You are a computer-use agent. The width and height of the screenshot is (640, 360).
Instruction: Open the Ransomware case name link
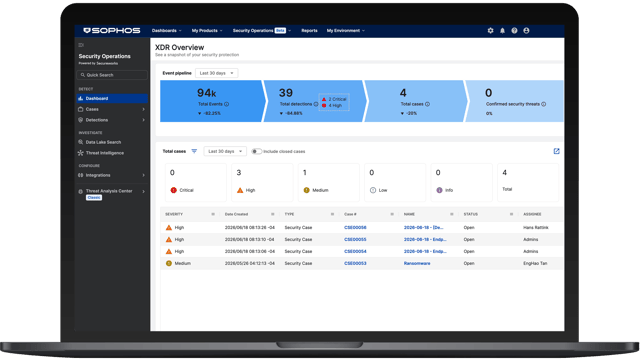tap(417, 263)
